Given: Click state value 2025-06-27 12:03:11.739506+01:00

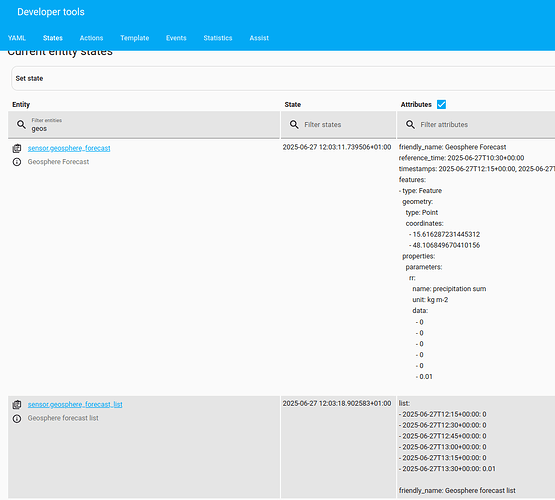Looking at the screenshot, I should pos(337,147).
